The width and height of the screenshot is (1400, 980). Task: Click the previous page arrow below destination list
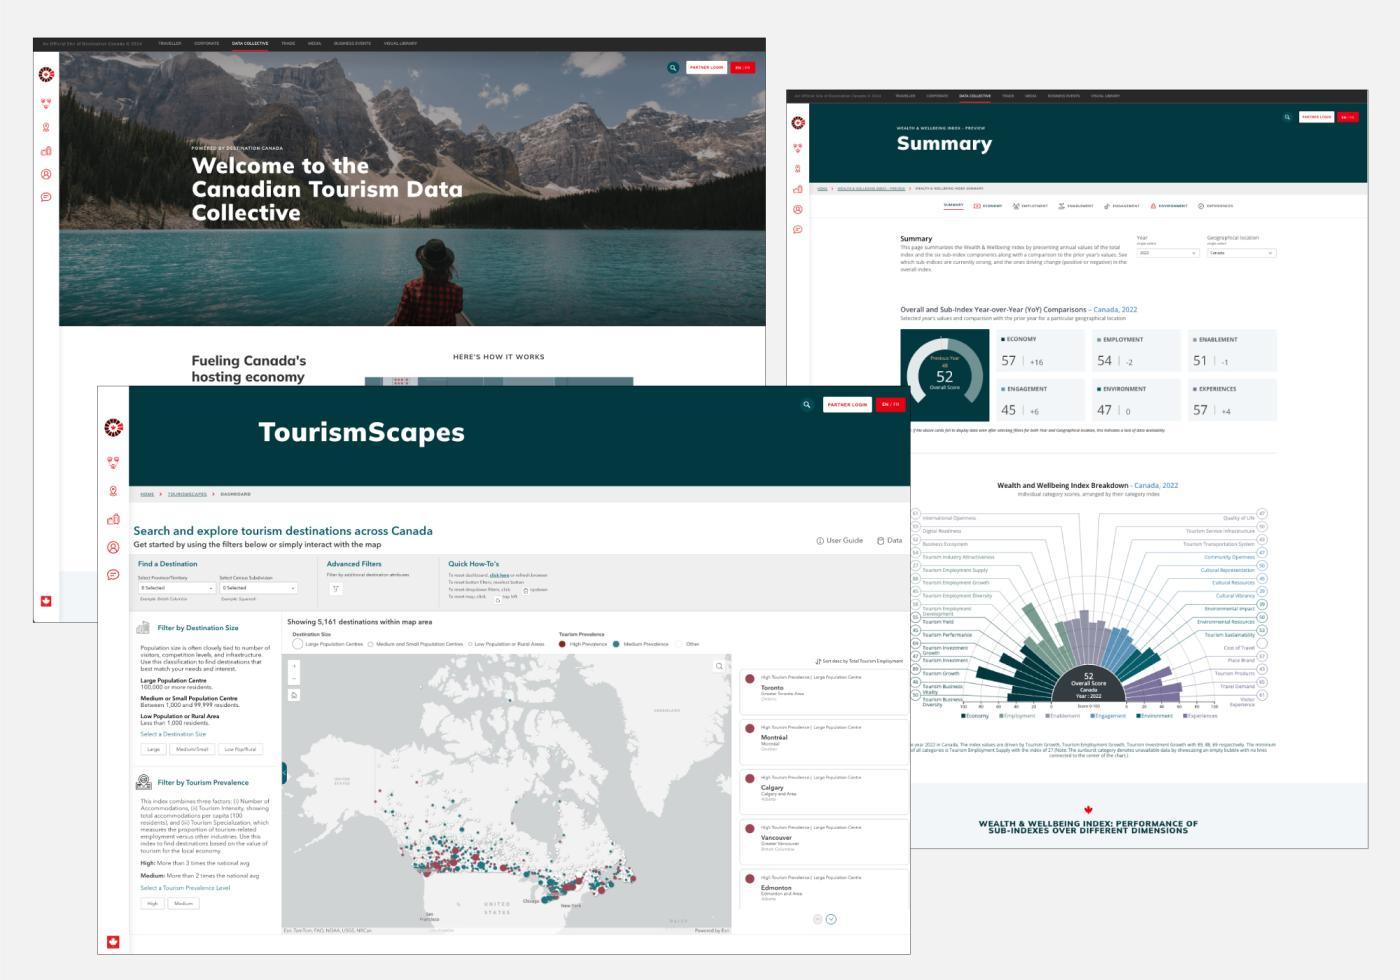pyautogui.click(x=817, y=919)
